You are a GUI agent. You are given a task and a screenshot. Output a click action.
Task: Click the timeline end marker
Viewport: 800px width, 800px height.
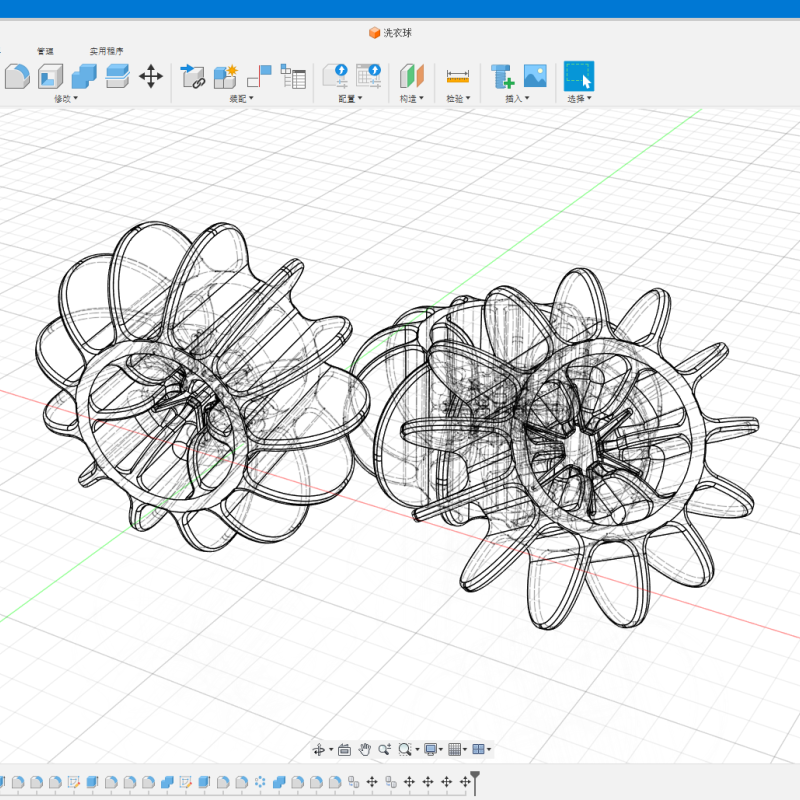coord(476,782)
